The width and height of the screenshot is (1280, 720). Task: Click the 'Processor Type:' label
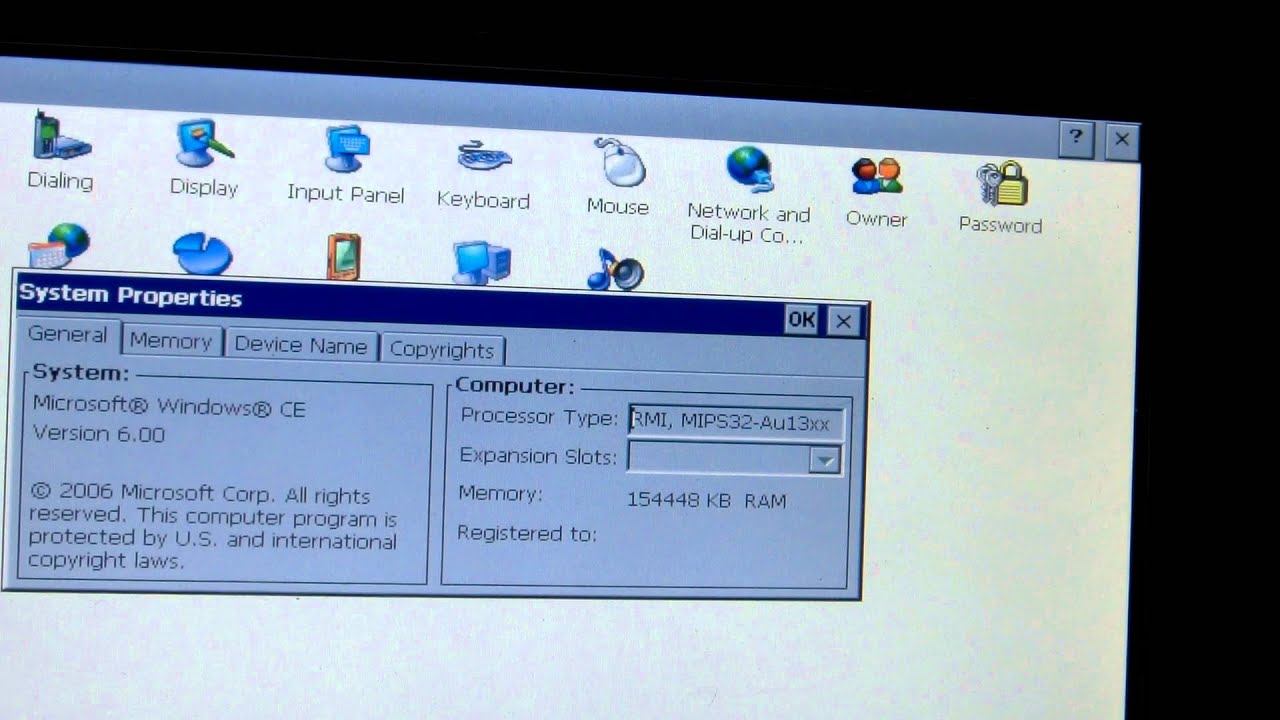click(539, 417)
